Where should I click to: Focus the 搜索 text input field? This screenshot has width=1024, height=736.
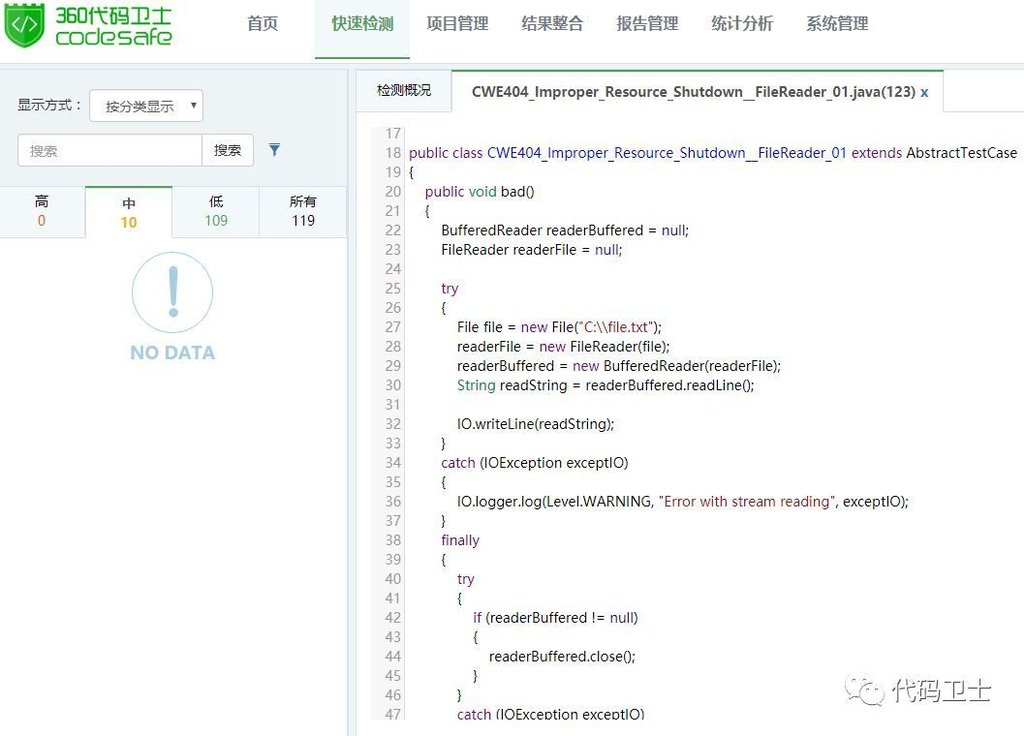110,150
